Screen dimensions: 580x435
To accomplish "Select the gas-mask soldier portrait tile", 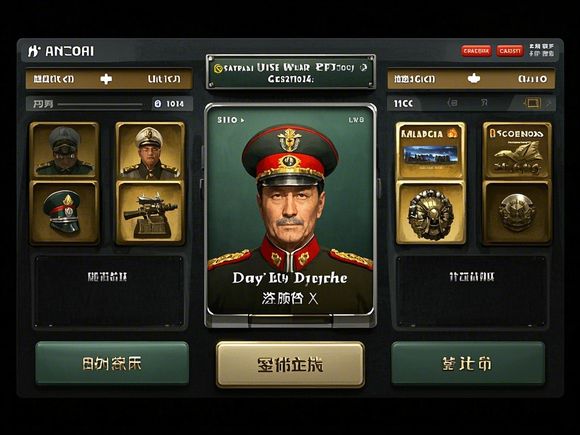I will tap(64, 151).
